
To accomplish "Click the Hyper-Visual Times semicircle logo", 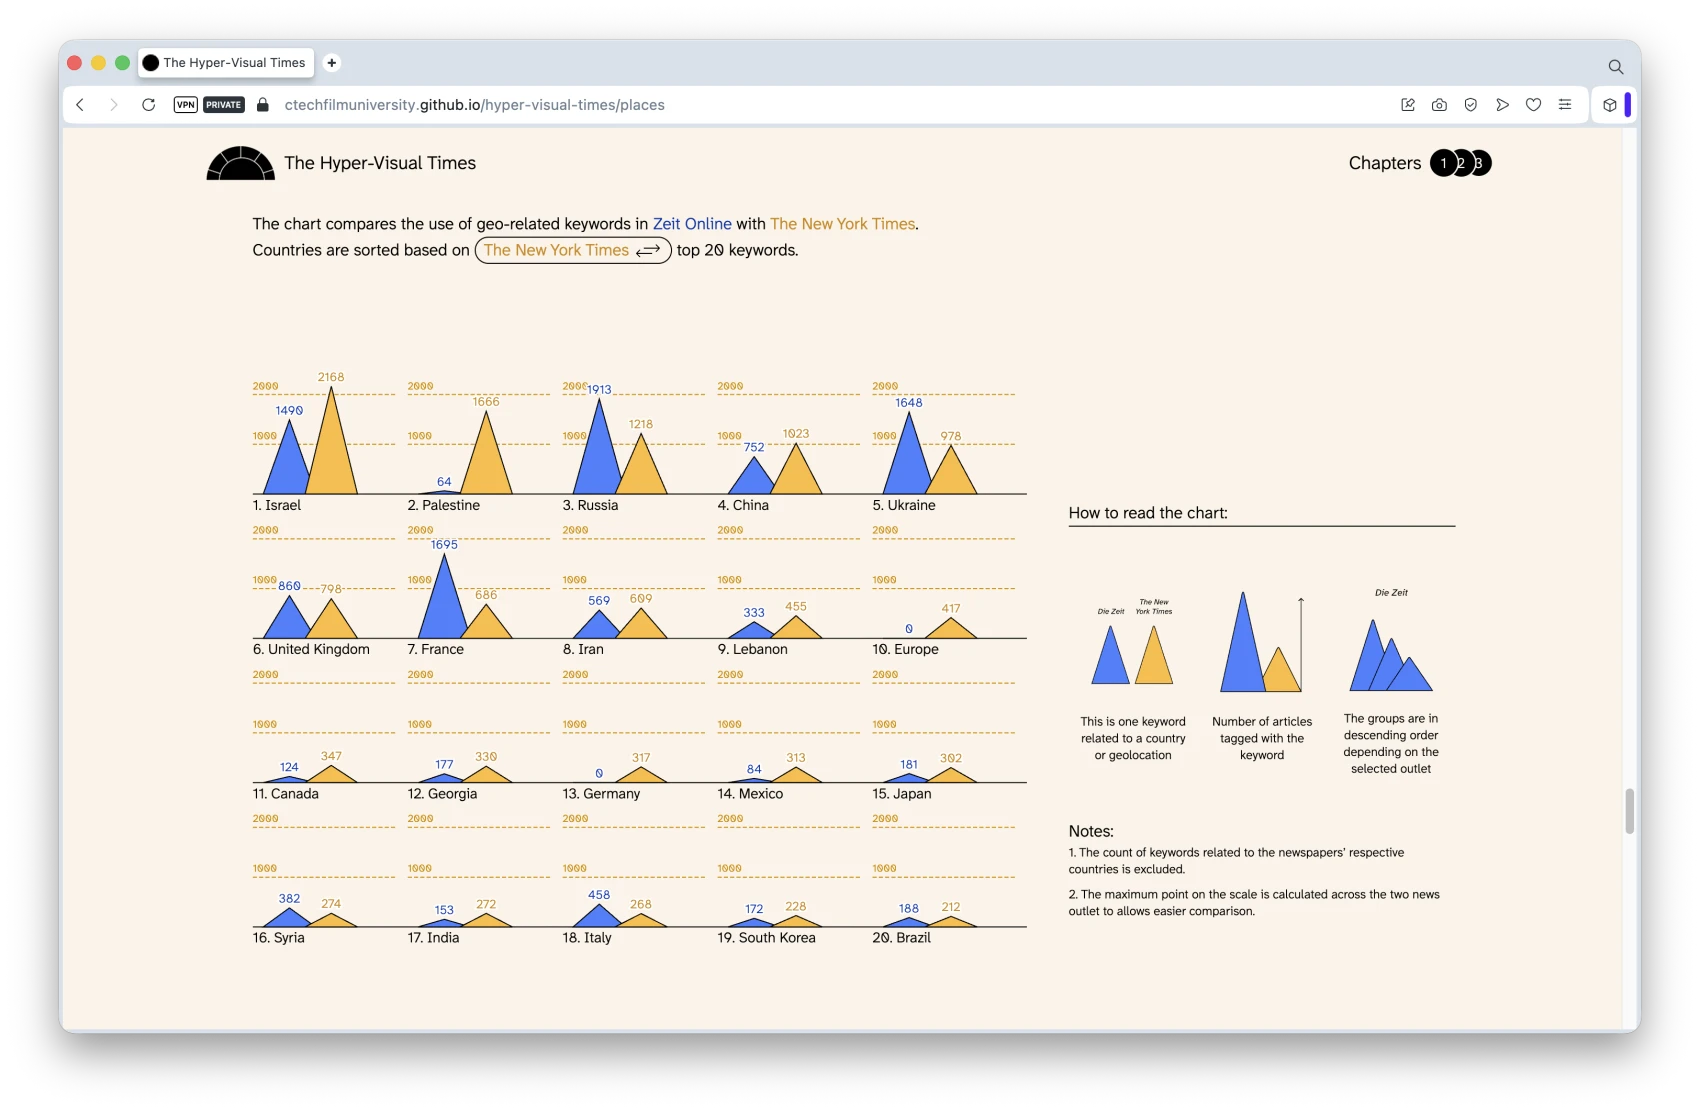I will click(x=240, y=163).
